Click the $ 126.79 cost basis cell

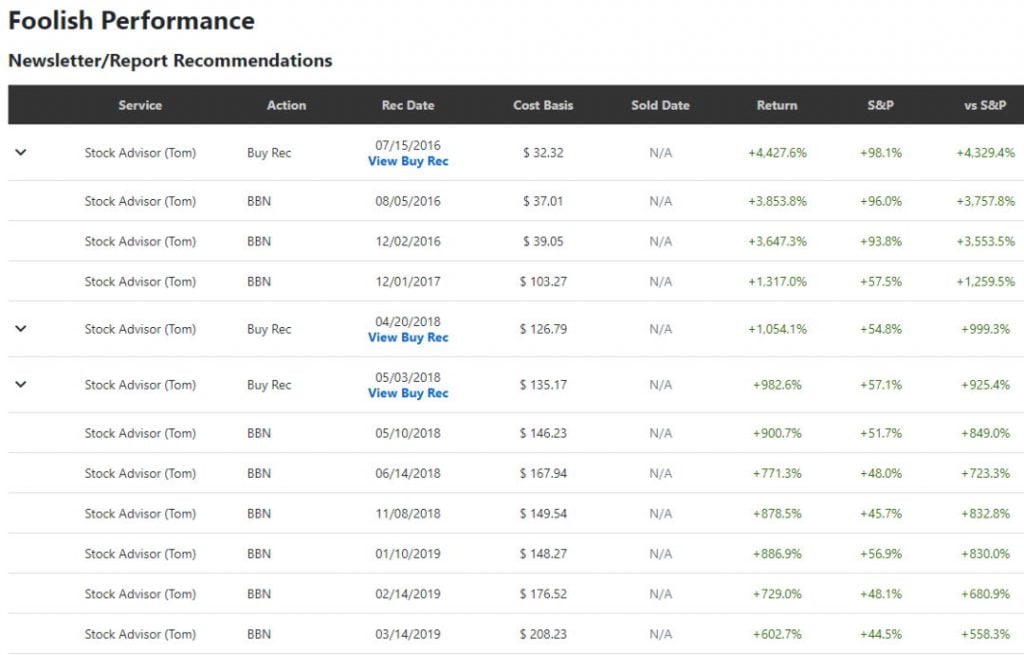point(543,329)
